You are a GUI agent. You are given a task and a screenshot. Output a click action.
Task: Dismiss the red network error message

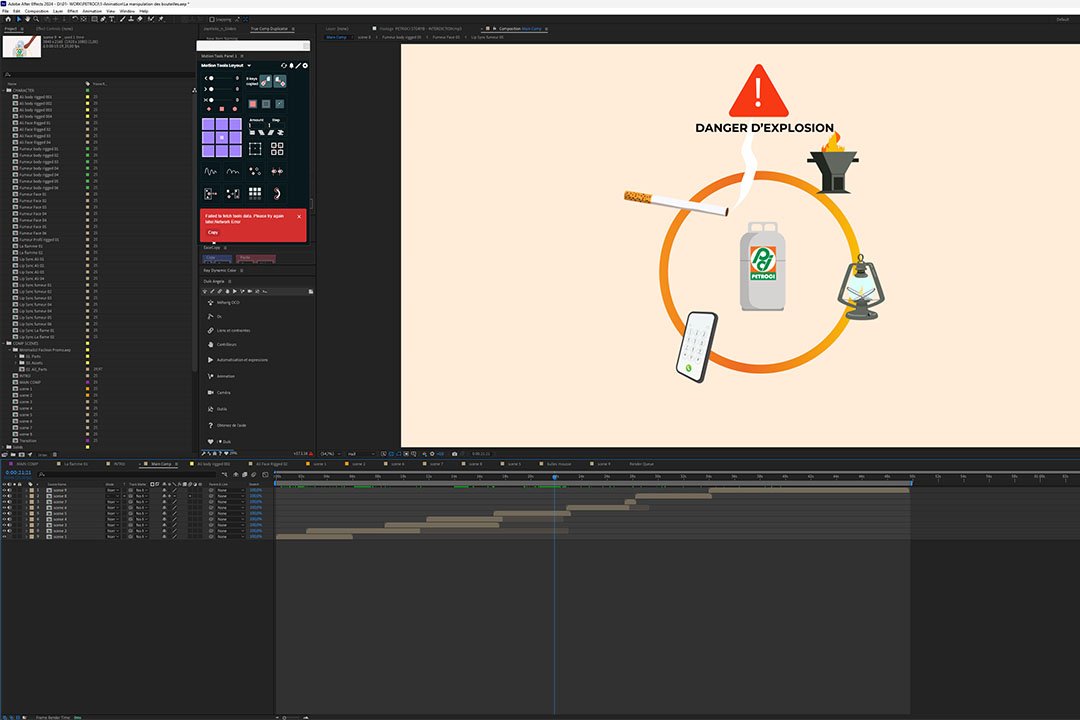coord(299,216)
